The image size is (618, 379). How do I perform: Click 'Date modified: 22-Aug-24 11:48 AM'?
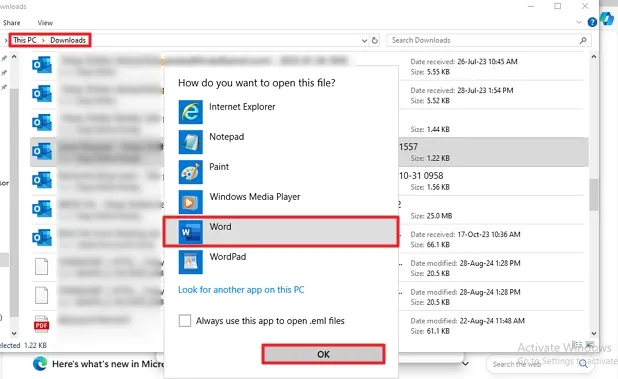[x=467, y=321]
